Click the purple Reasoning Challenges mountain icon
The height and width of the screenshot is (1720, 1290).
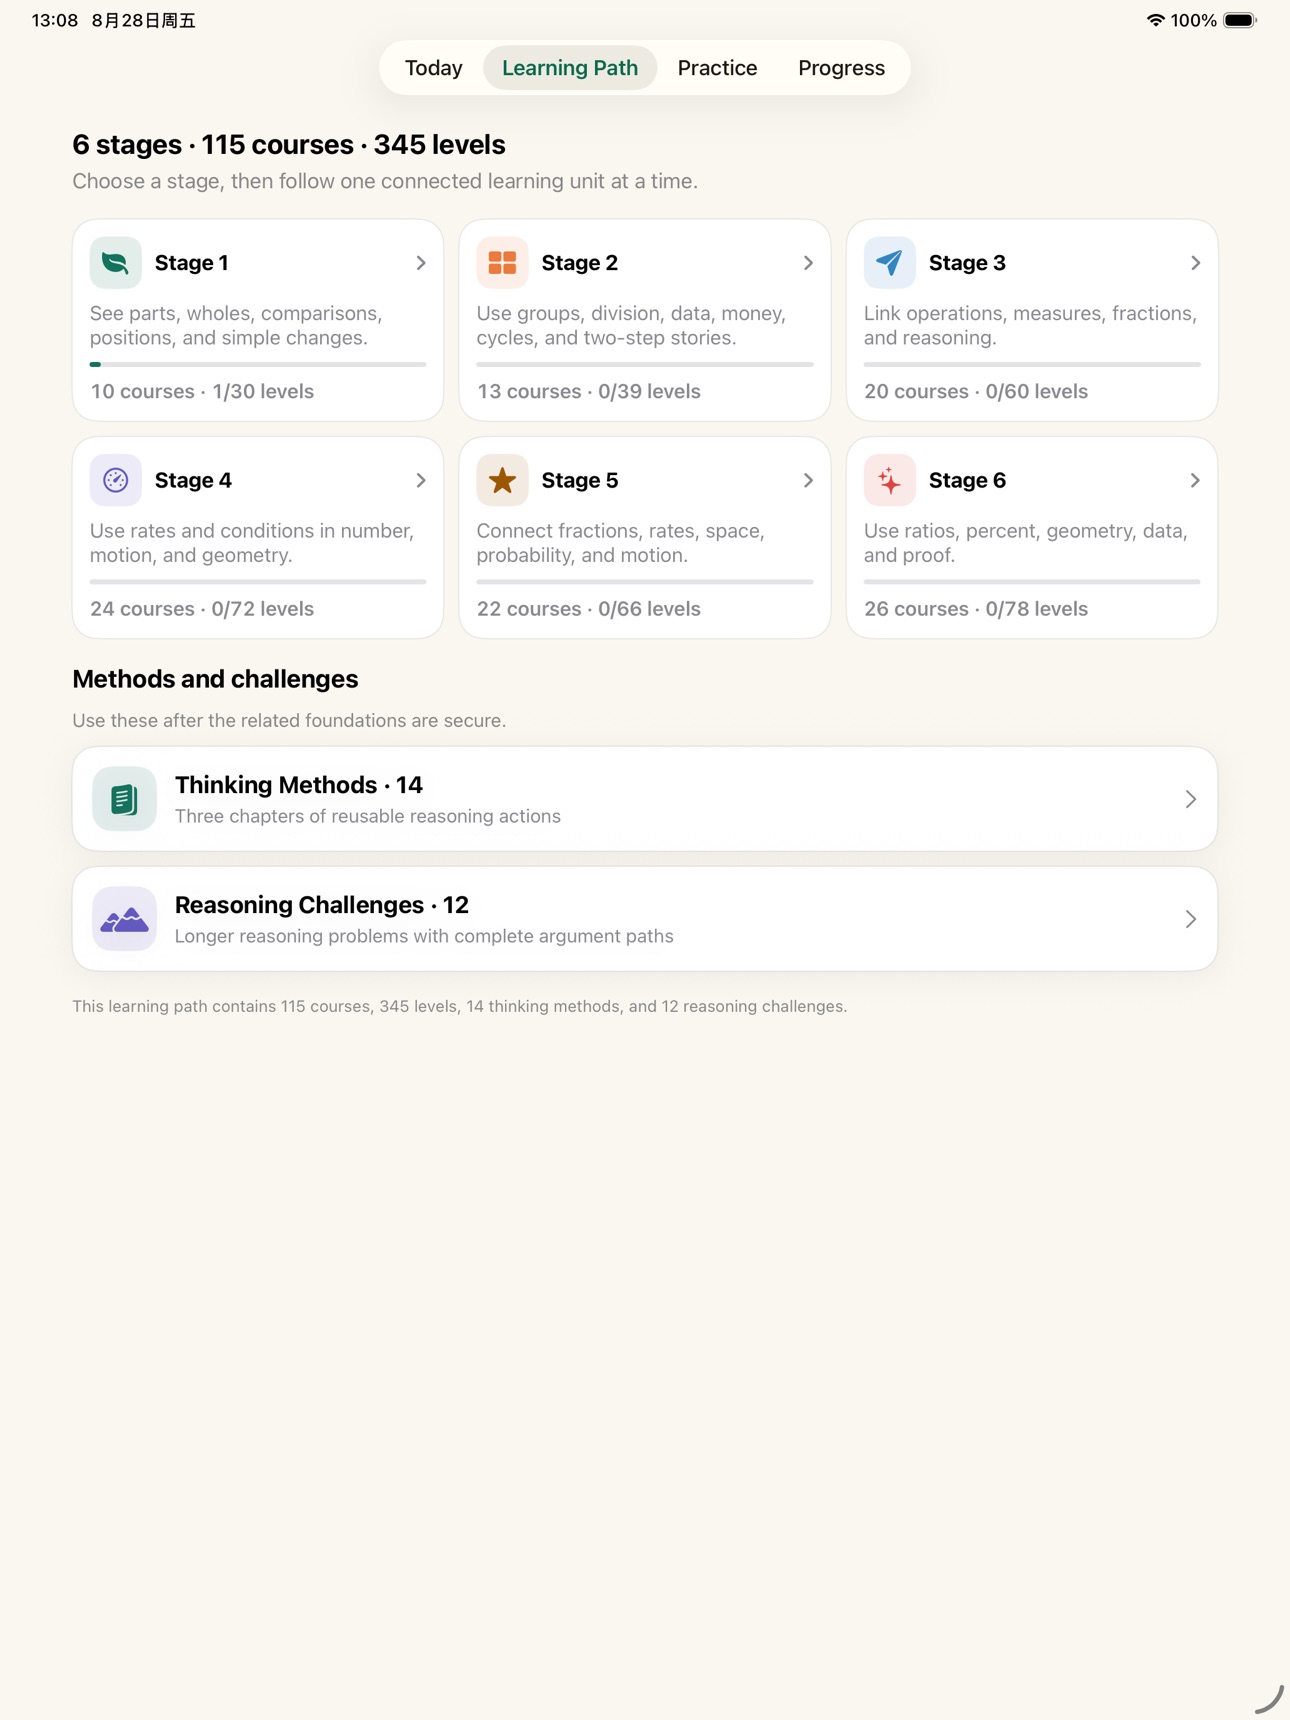124,919
